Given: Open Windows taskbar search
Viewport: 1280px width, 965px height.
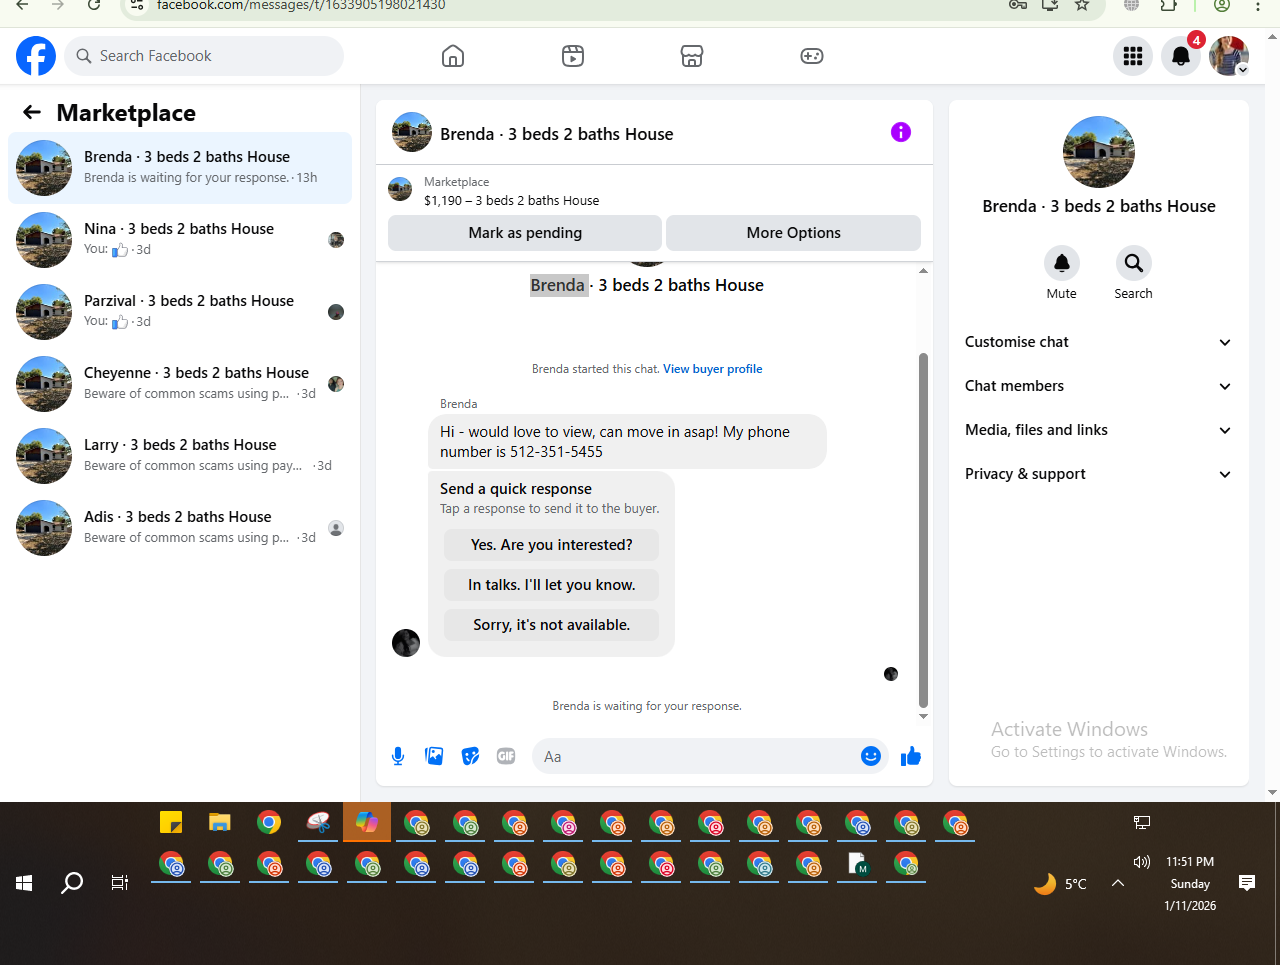Looking at the screenshot, I should pyautogui.click(x=72, y=883).
